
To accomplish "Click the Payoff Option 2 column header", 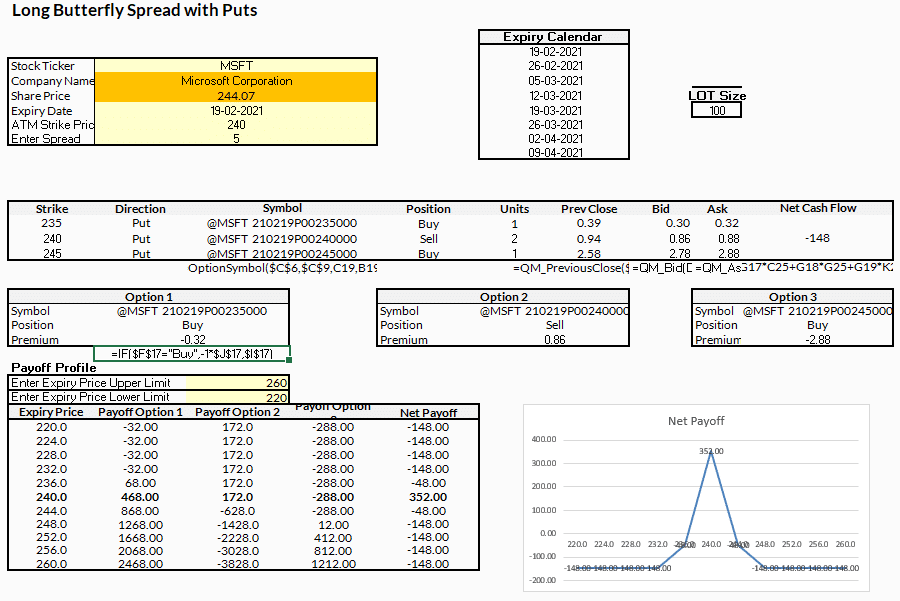I will (x=237, y=412).
